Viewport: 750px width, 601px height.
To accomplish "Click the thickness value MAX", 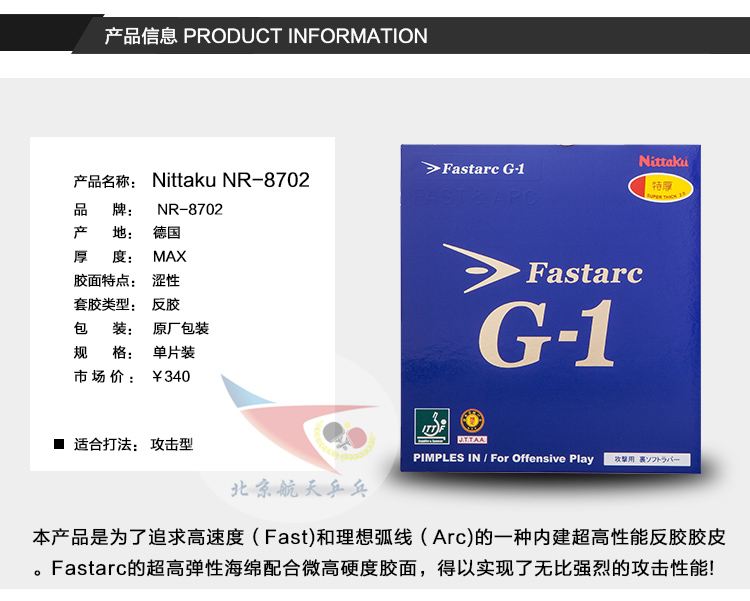I will click(x=169, y=256).
